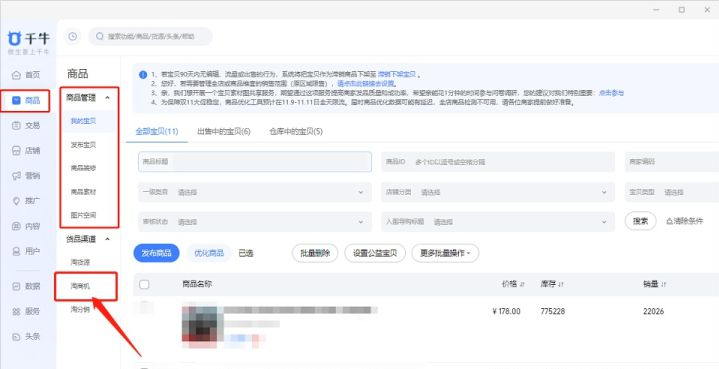Focus the top search box for functions and goods

[150, 36]
